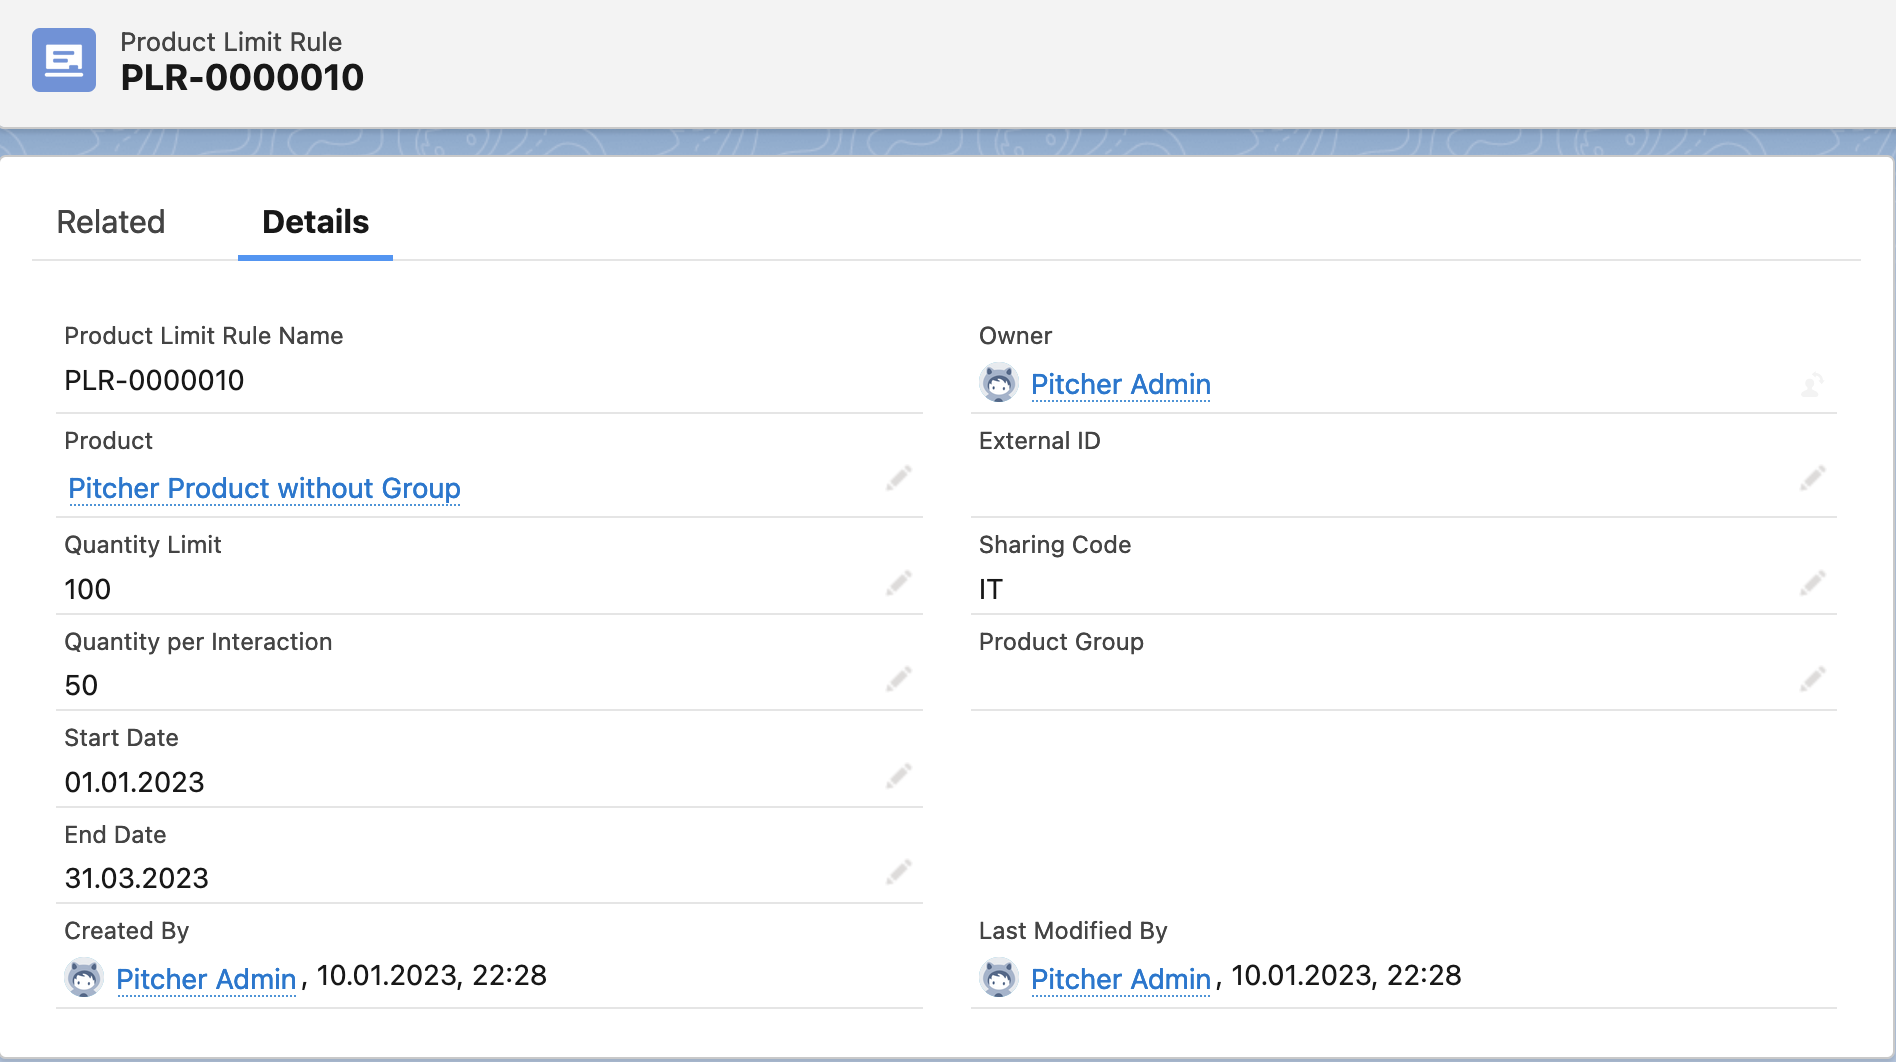Image resolution: width=1896 pixels, height=1062 pixels.
Task: Edit Quantity Limit using pencil icon
Action: 898,583
